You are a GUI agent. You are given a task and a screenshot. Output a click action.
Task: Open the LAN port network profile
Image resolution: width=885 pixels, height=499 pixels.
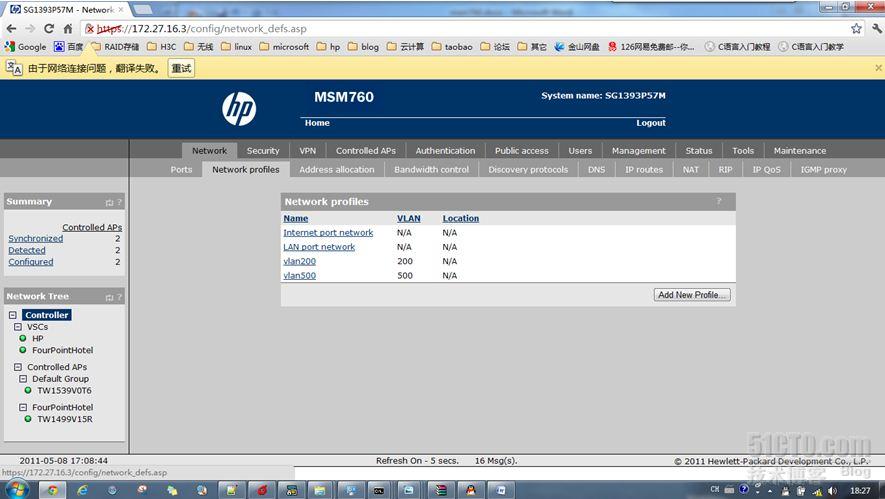(319, 247)
